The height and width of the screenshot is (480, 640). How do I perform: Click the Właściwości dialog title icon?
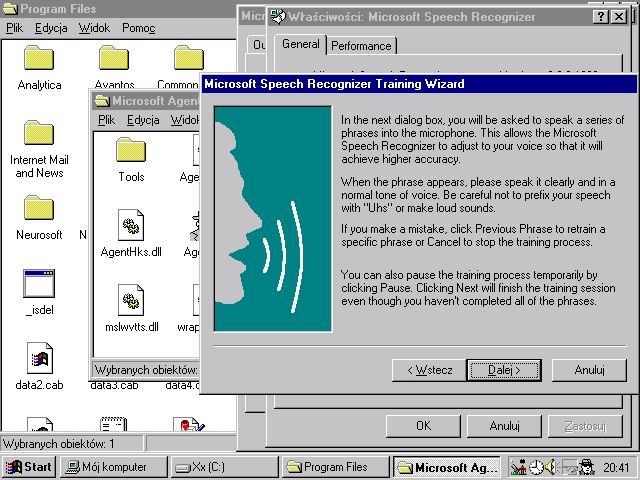tap(278, 16)
